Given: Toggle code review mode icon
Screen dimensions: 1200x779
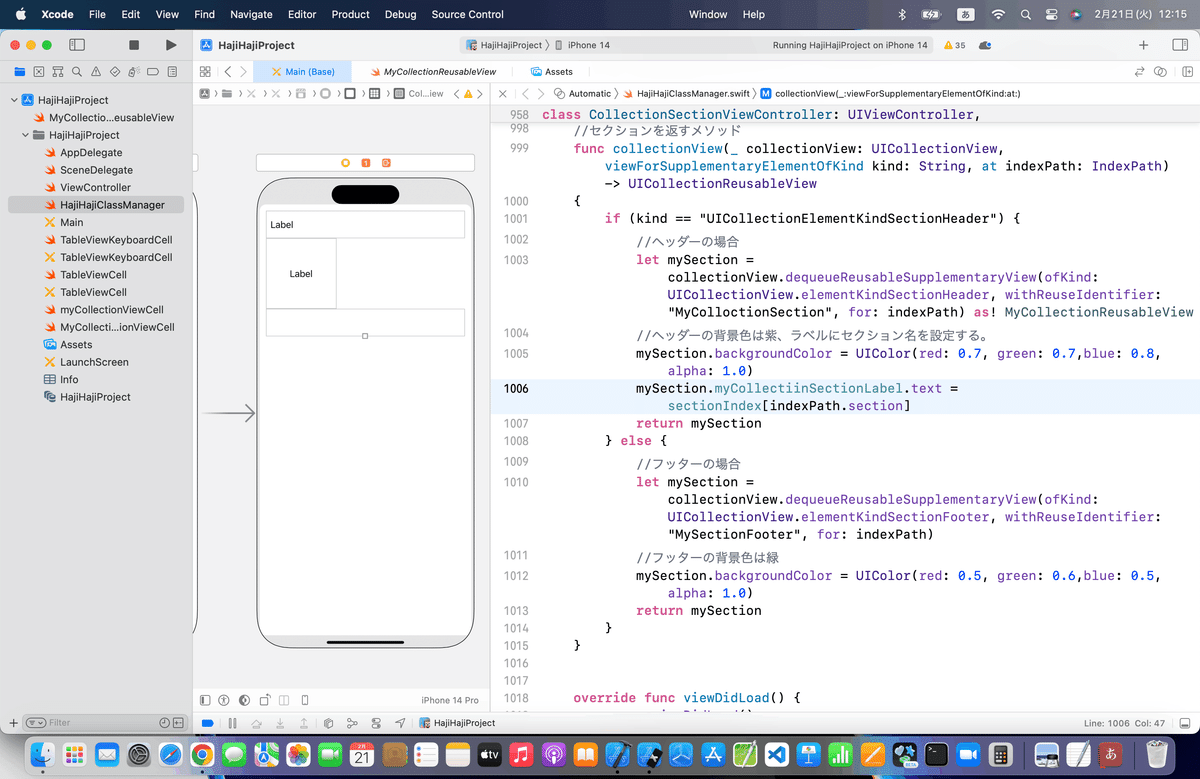Looking at the screenshot, I should [x=1159, y=72].
